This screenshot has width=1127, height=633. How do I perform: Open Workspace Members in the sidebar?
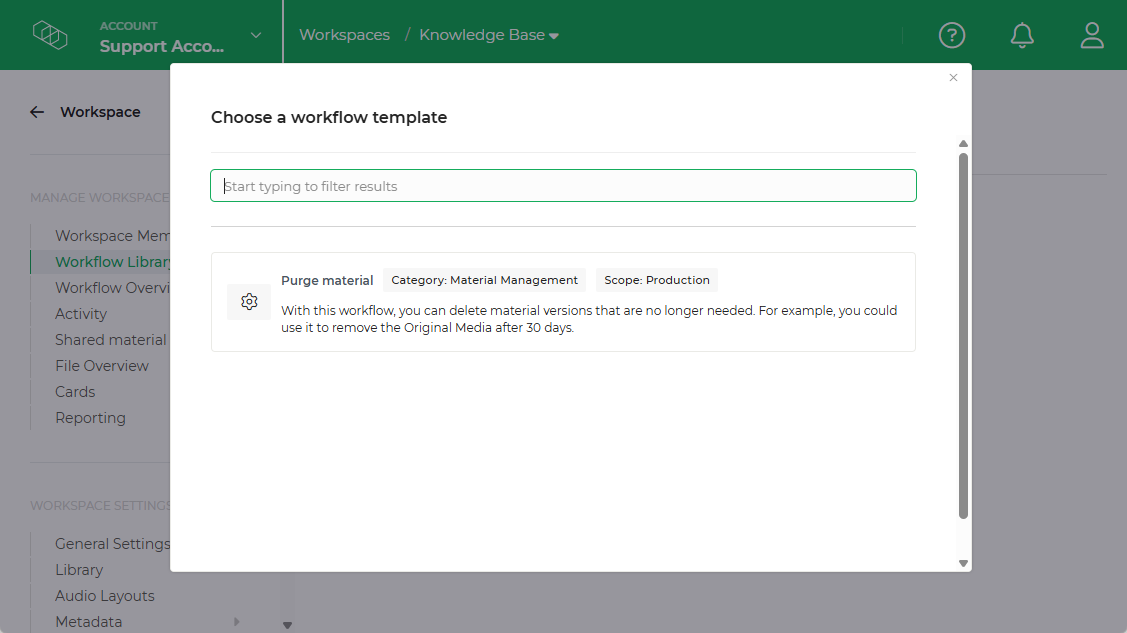pos(112,236)
